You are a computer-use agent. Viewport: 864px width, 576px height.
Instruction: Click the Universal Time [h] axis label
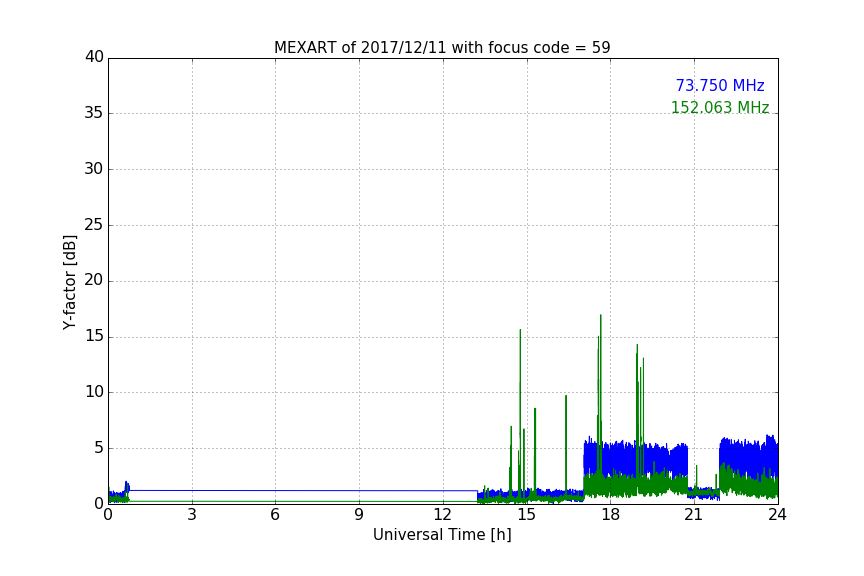442,535
